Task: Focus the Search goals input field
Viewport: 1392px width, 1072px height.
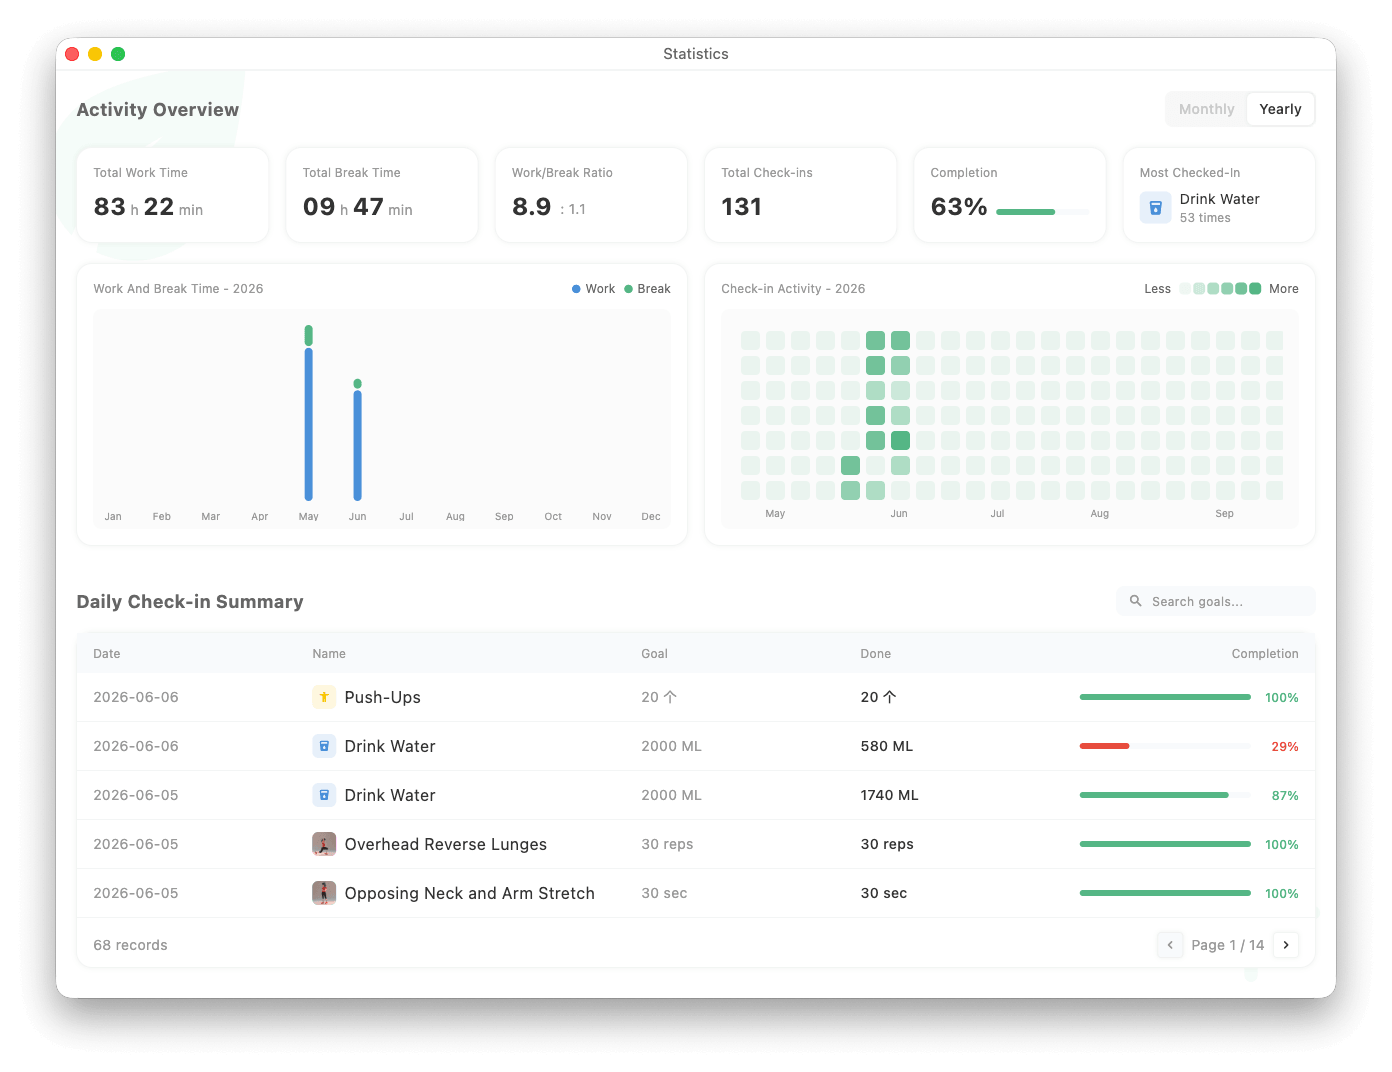Action: pos(1215,601)
